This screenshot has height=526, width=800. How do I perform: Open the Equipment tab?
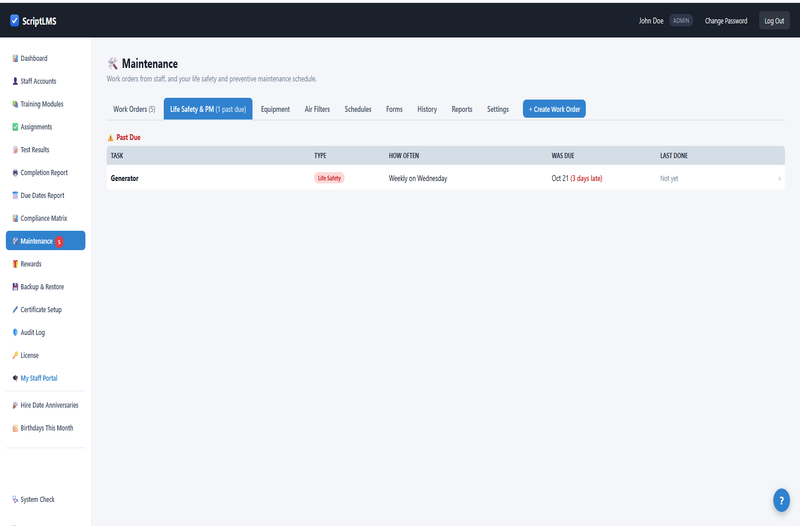275,109
